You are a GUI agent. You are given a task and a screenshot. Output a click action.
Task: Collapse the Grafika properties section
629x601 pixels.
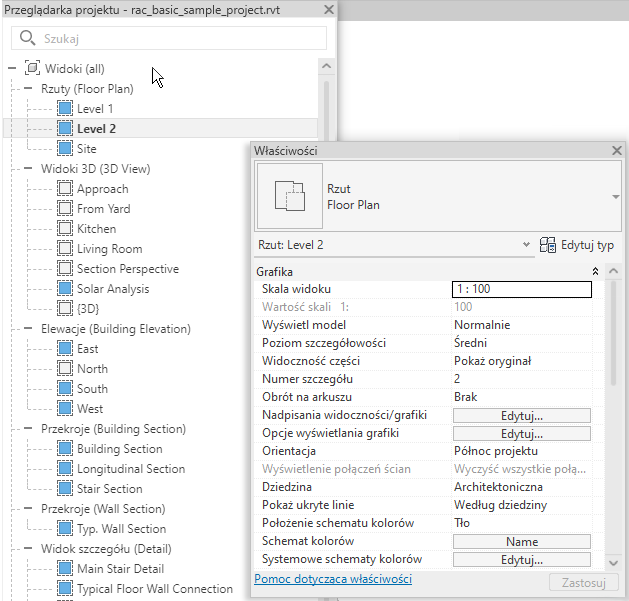pyautogui.click(x=595, y=272)
